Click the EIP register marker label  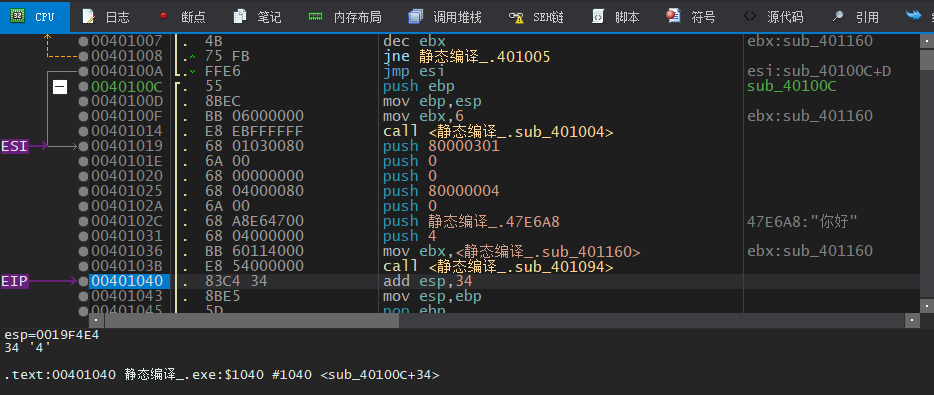point(14,281)
